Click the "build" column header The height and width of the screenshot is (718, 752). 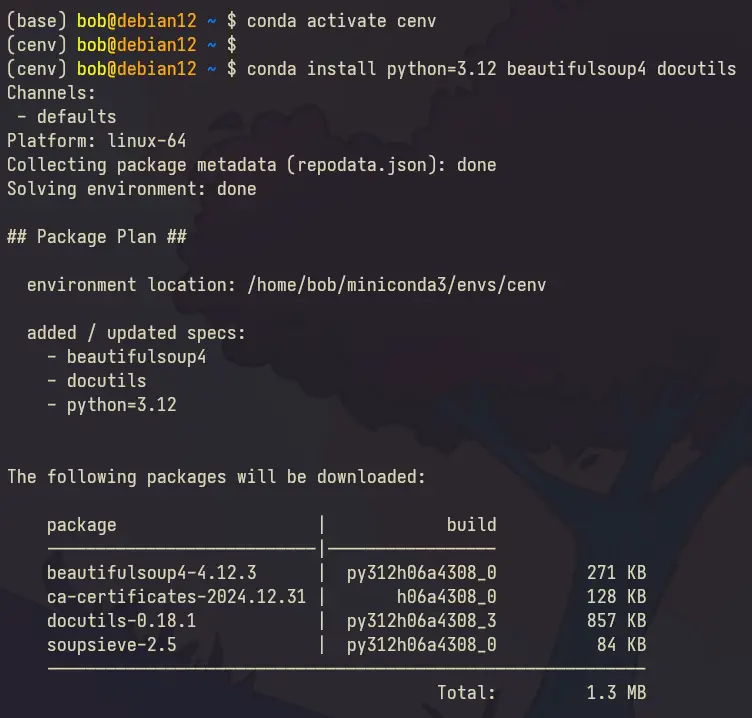tap(471, 525)
